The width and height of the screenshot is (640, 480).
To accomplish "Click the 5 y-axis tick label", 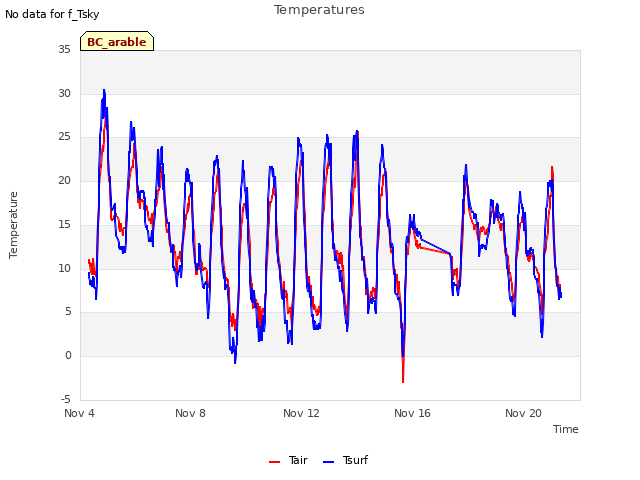I will click(x=68, y=312).
